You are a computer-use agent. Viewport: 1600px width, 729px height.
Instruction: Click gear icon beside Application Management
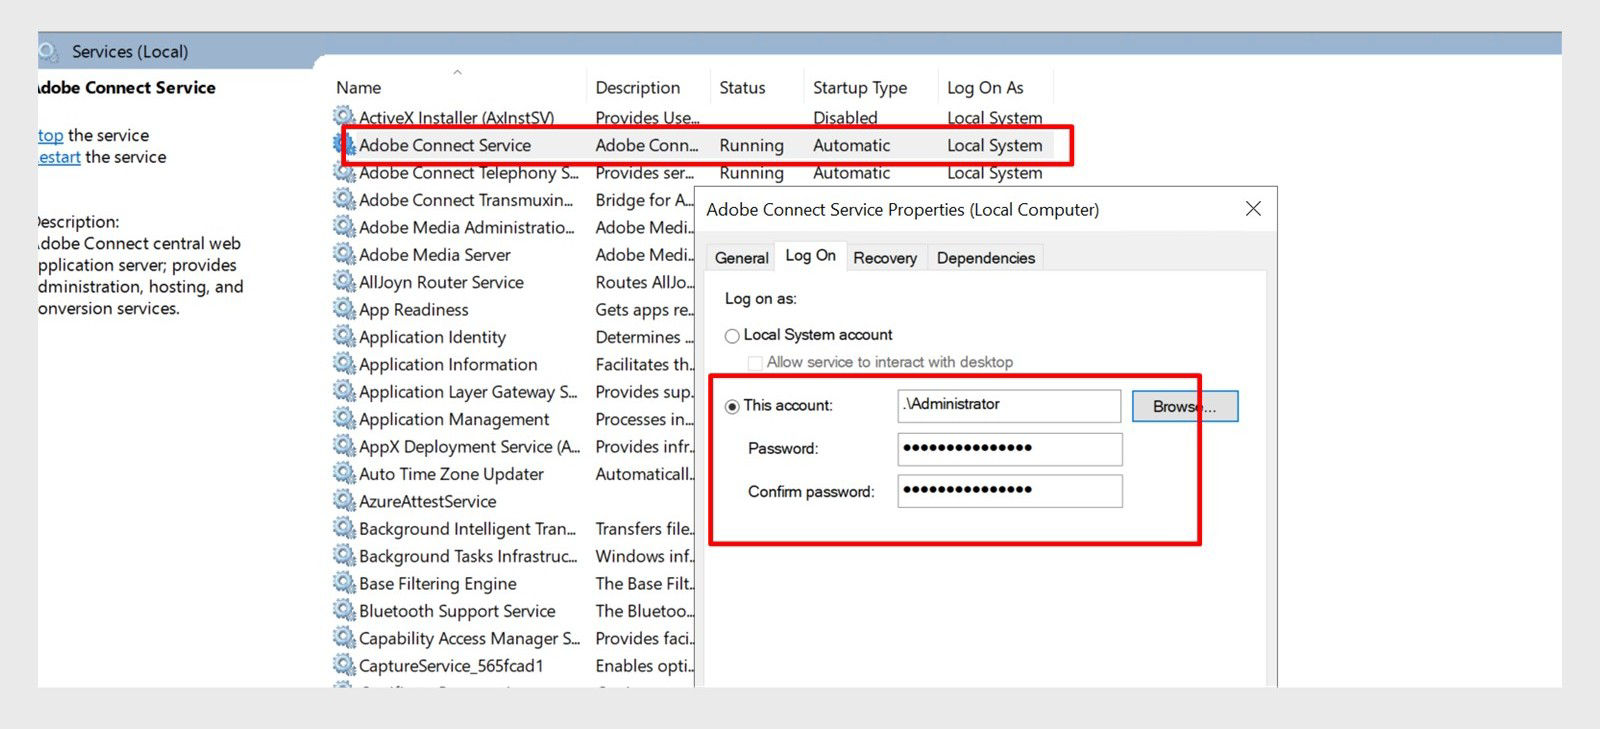pyautogui.click(x=344, y=419)
